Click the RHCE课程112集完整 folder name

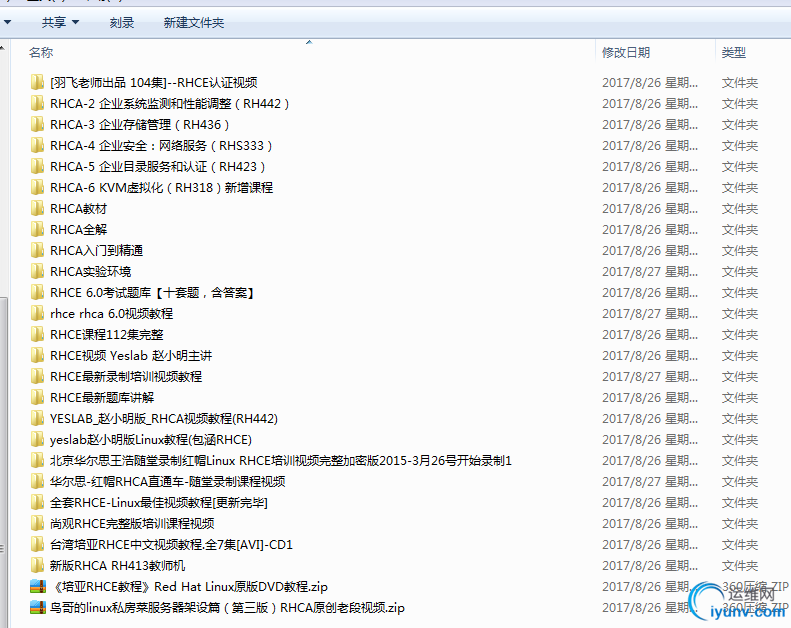(x=107, y=334)
